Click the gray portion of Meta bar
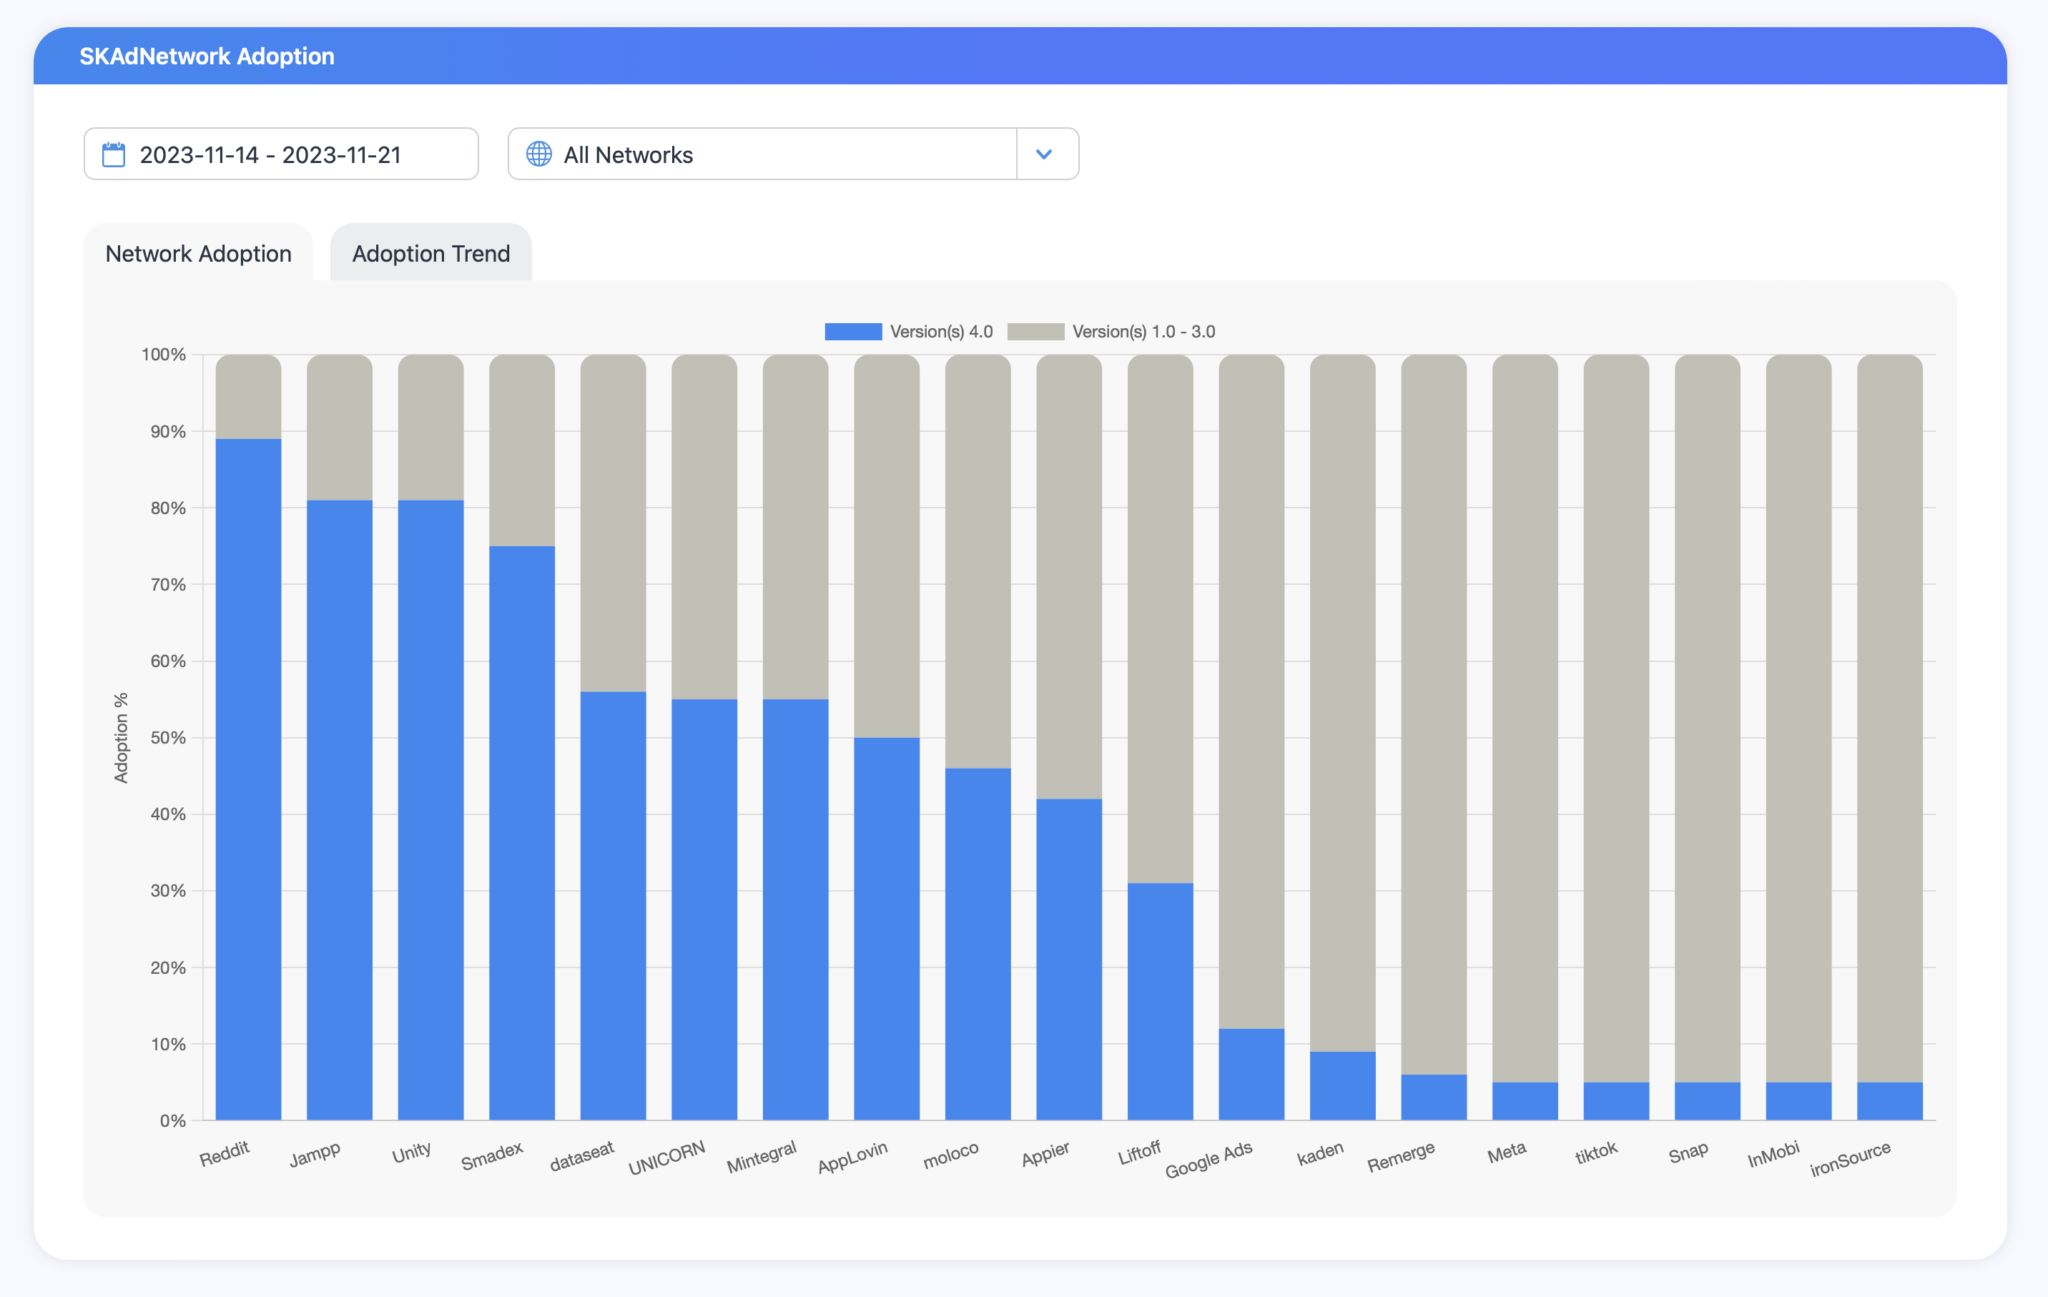The height and width of the screenshot is (1297, 2048). (x=1525, y=718)
